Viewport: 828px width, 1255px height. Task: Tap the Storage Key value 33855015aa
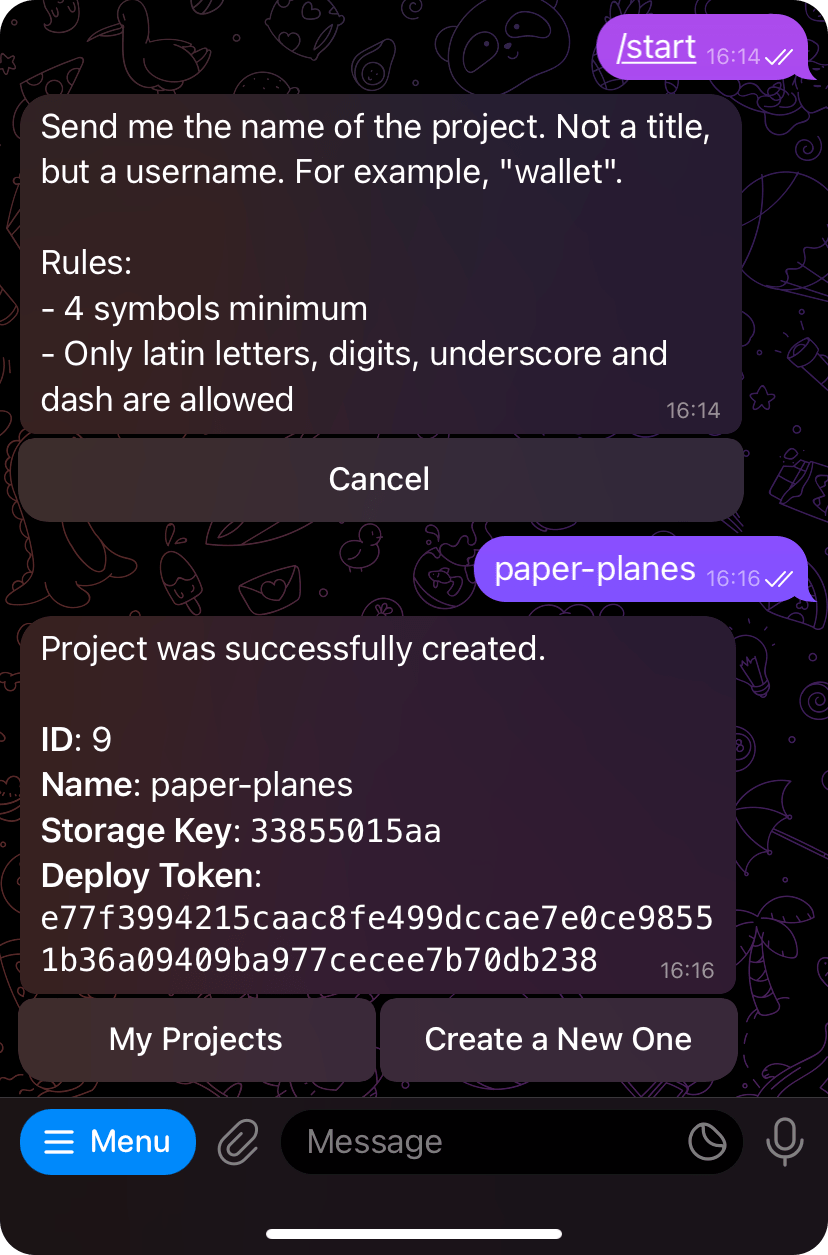[x=346, y=831]
